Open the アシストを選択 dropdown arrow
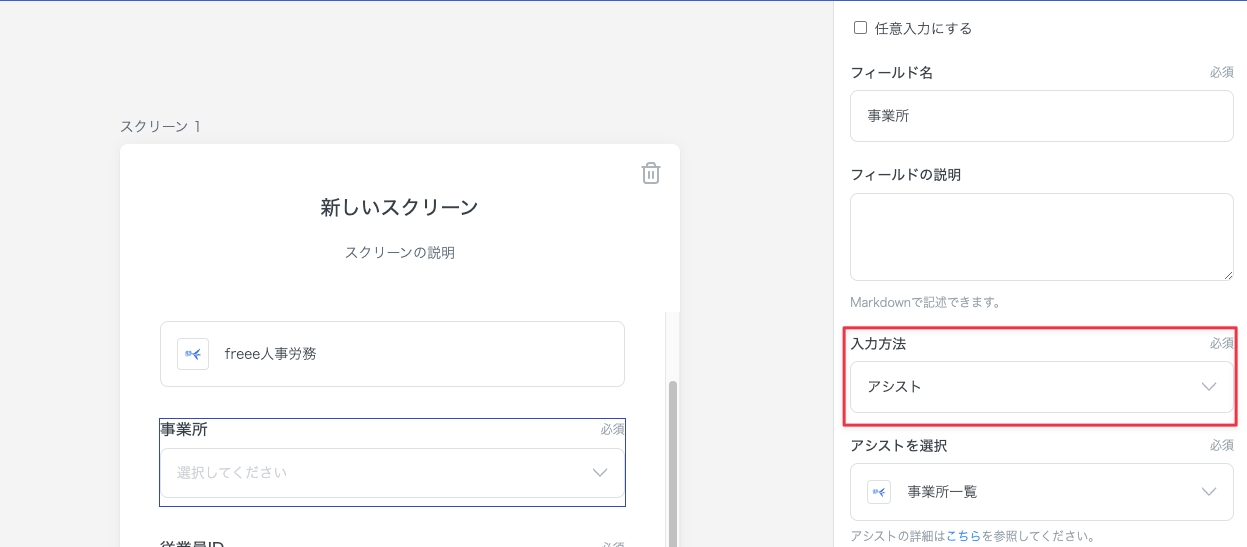 pos(1208,492)
